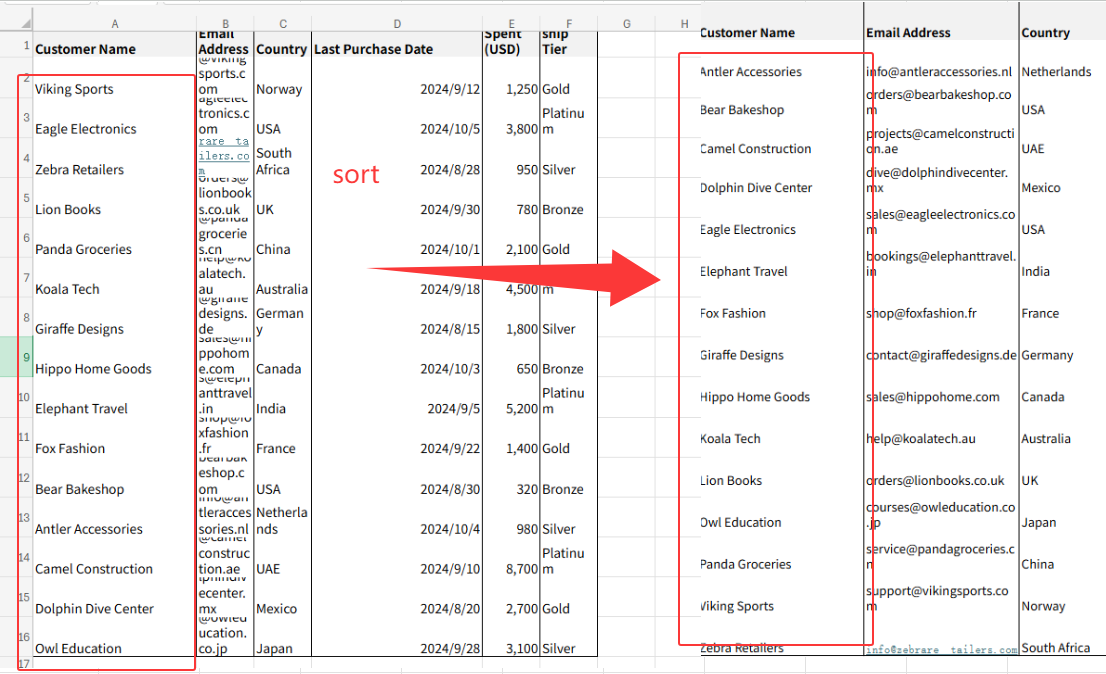Click the red 'sort' text label
1106x674 pixels.
click(356, 175)
